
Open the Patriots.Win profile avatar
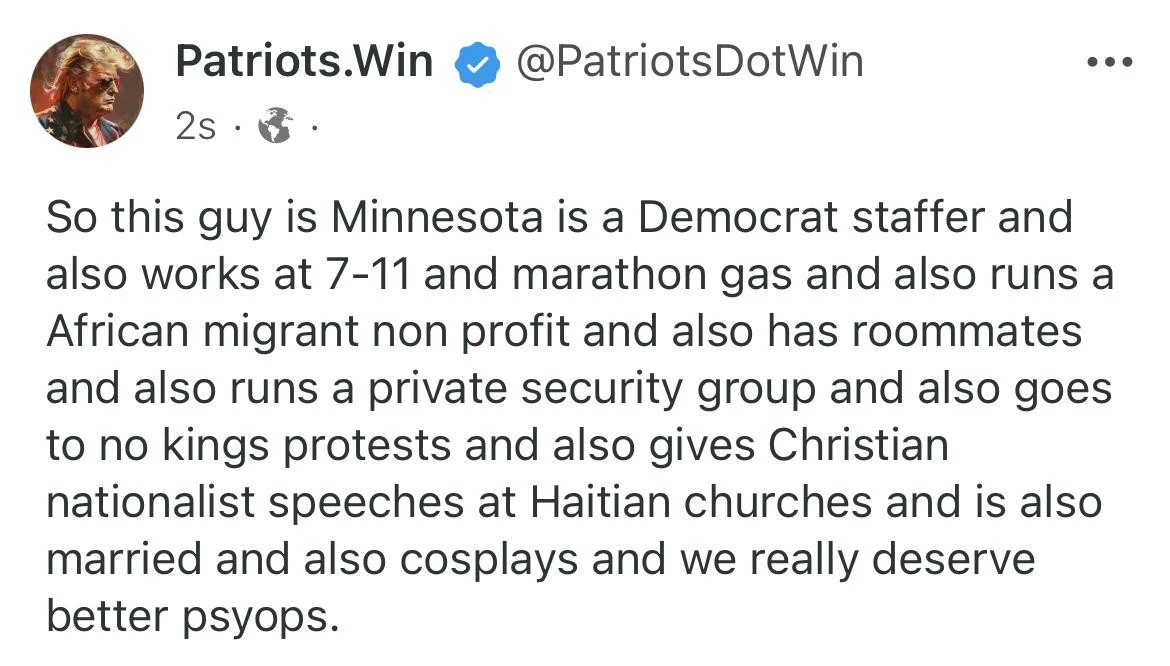(87, 90)
